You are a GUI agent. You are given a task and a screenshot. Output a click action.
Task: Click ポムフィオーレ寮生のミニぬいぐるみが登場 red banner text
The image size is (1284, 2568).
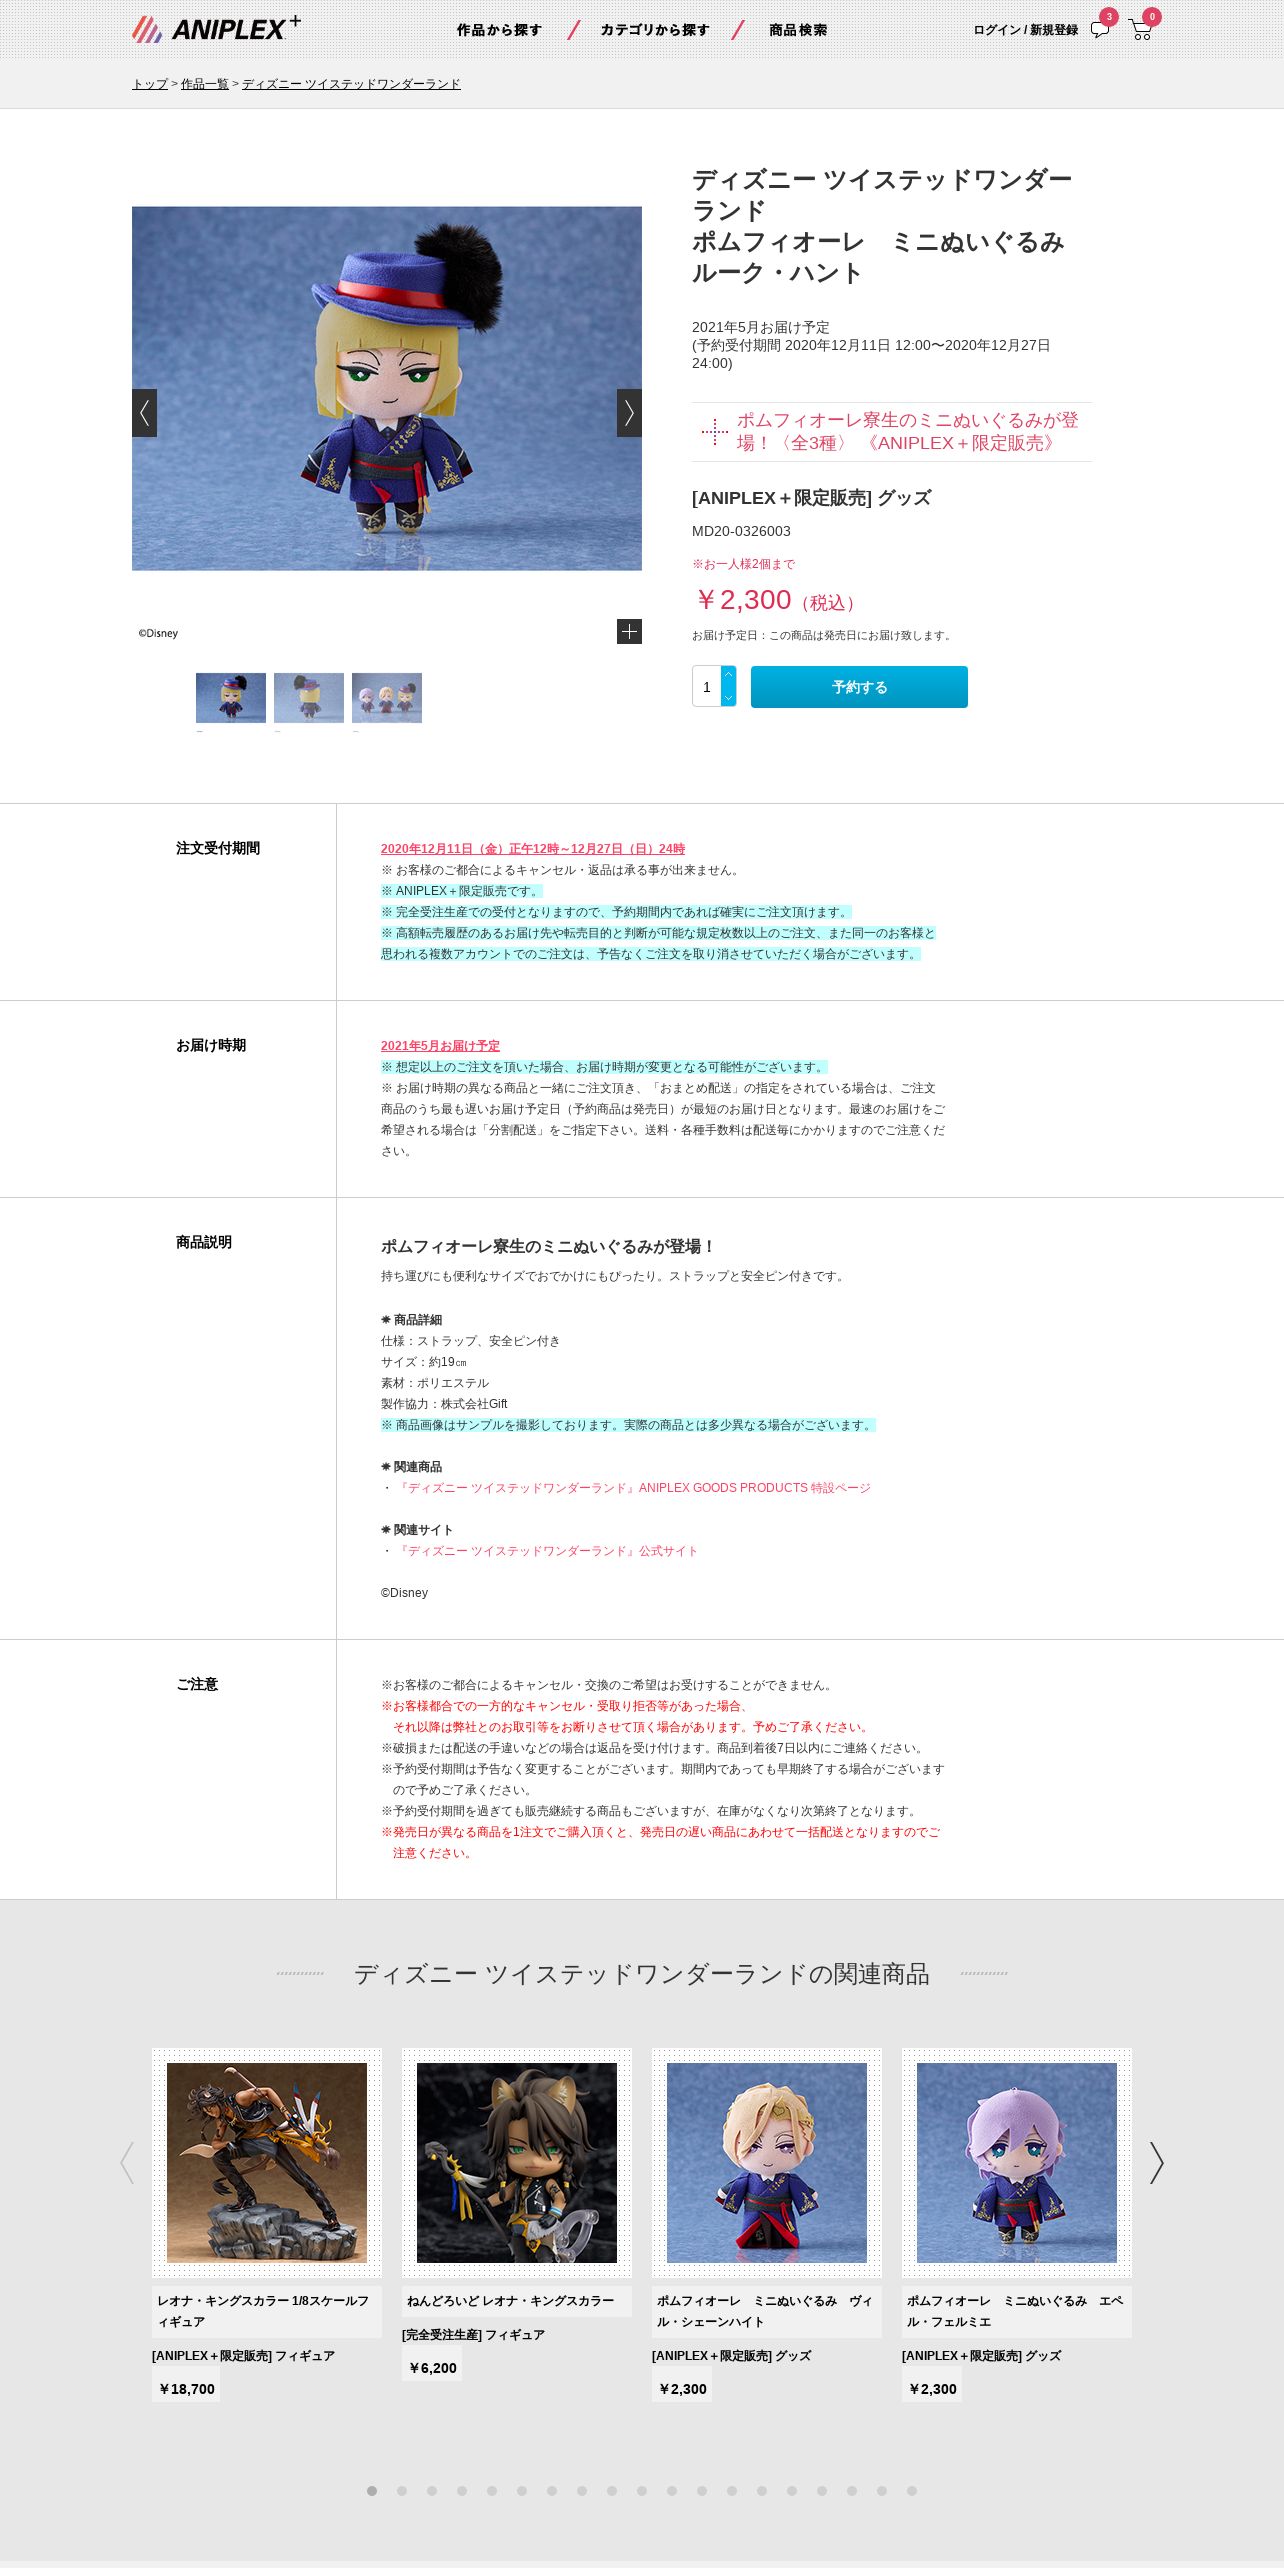pyautogui.click(x=908, y=432)
